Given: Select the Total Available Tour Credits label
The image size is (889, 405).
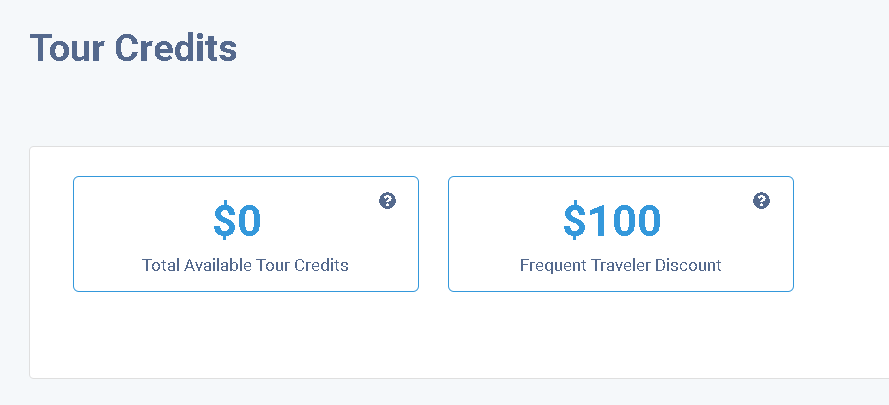Looking at the screenshot, I should point(245,265).
